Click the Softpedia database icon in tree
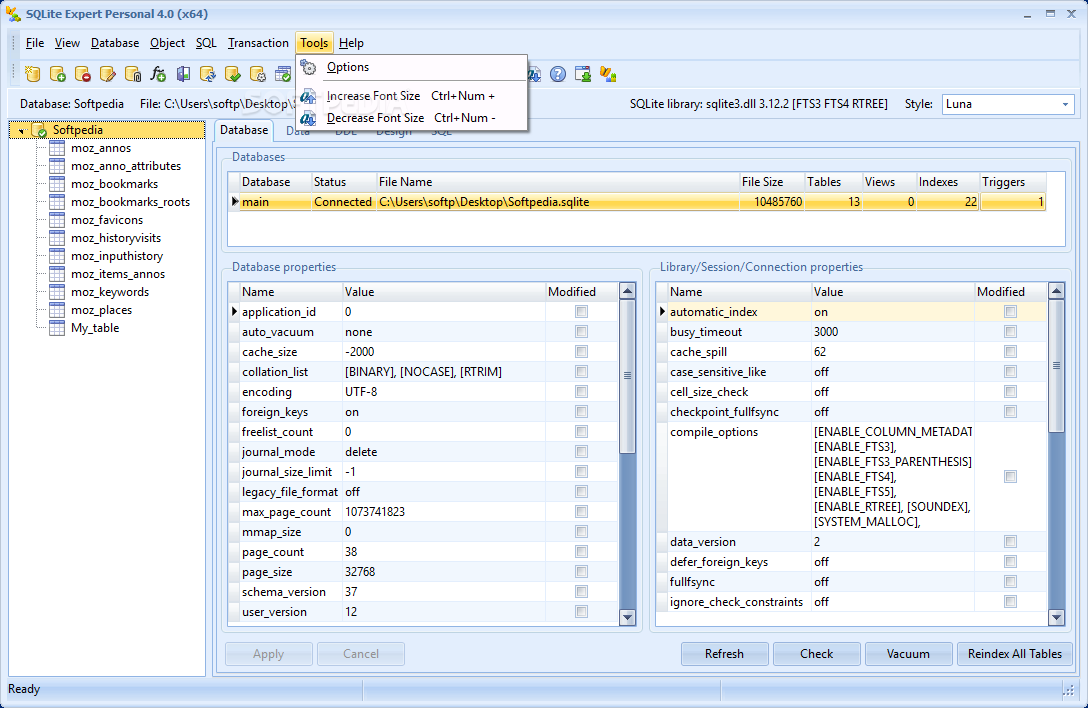The image size is (1088, 708). pos(40,130)
